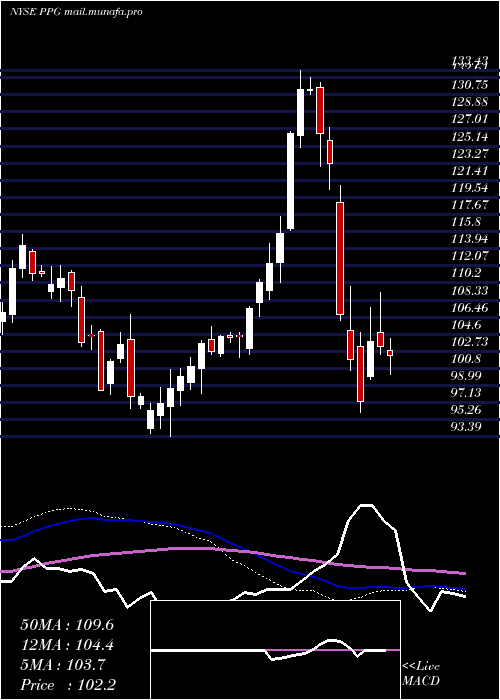Click the 115.8 price axis label

coord(466,222)
